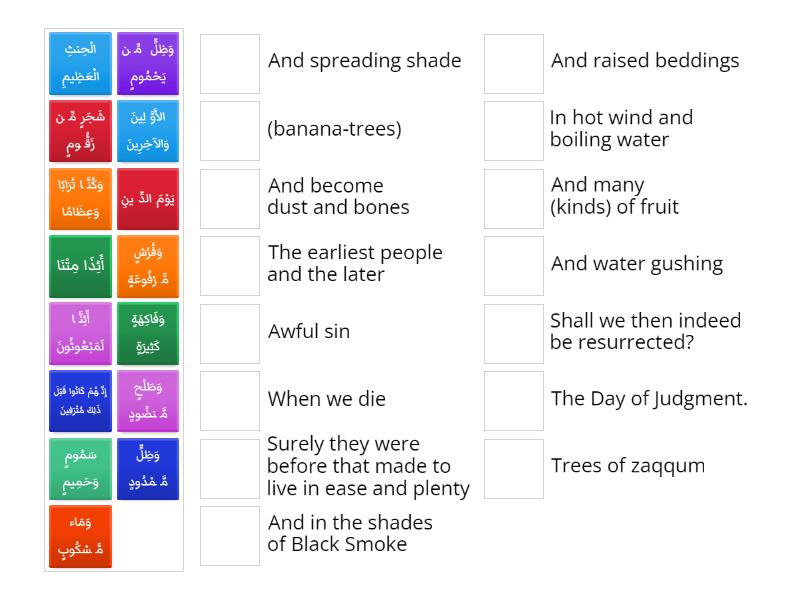Click the box beside The Day of Judgment
This screenshot has width=800, height=600.
513,399
